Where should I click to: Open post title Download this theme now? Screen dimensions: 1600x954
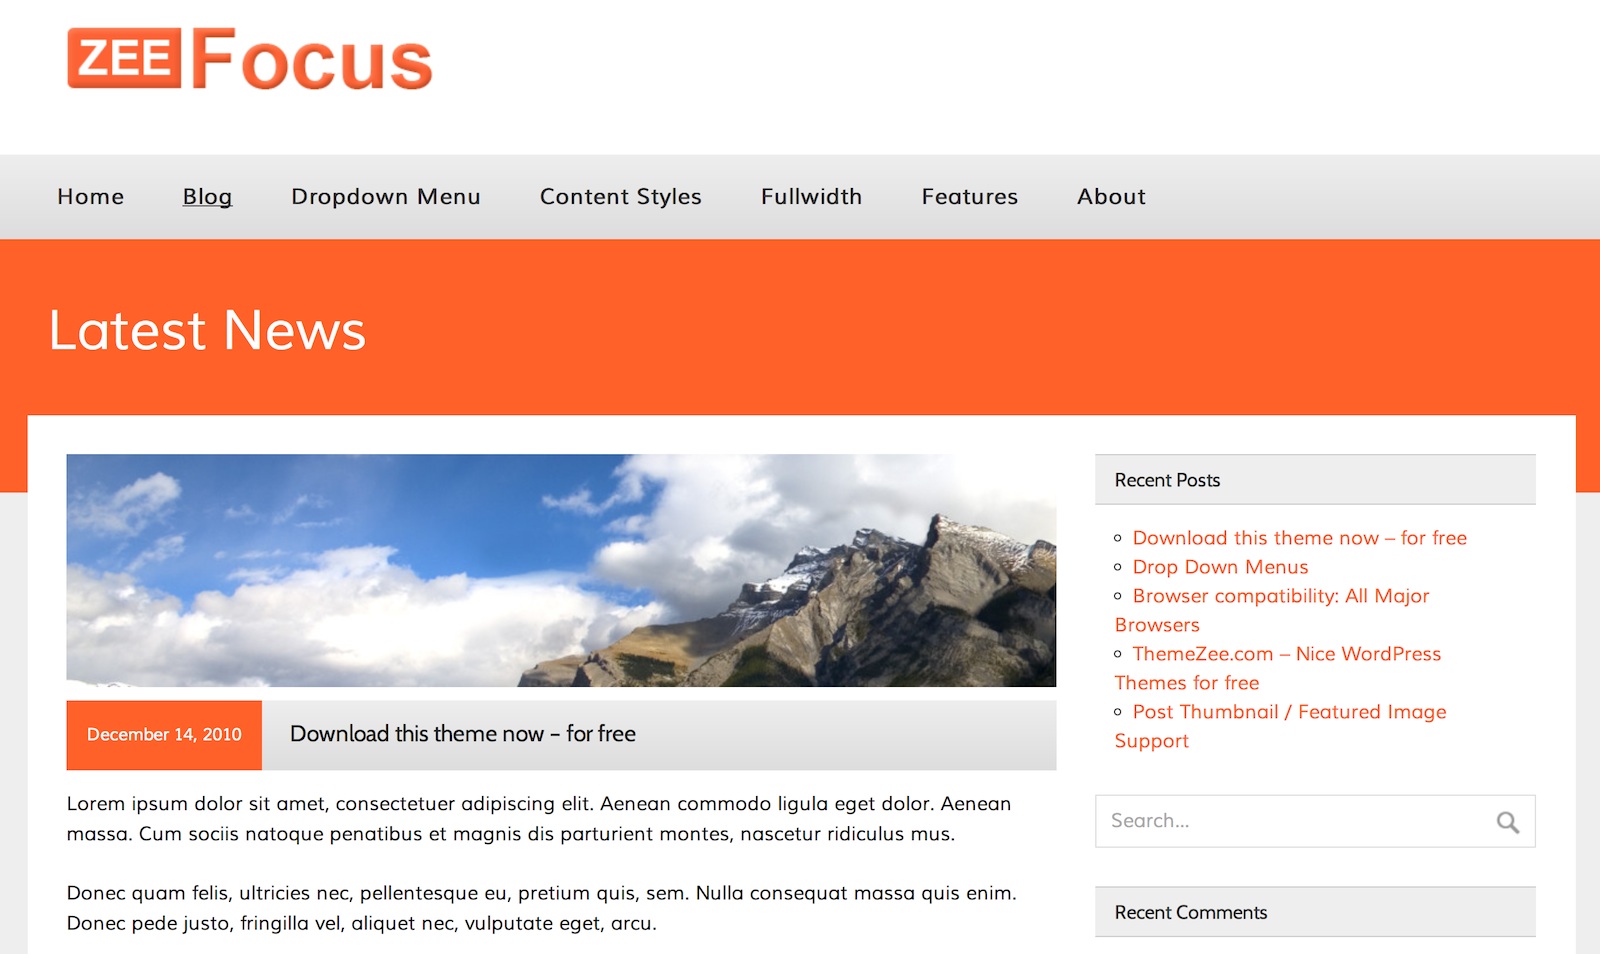[x=463, y=734]
